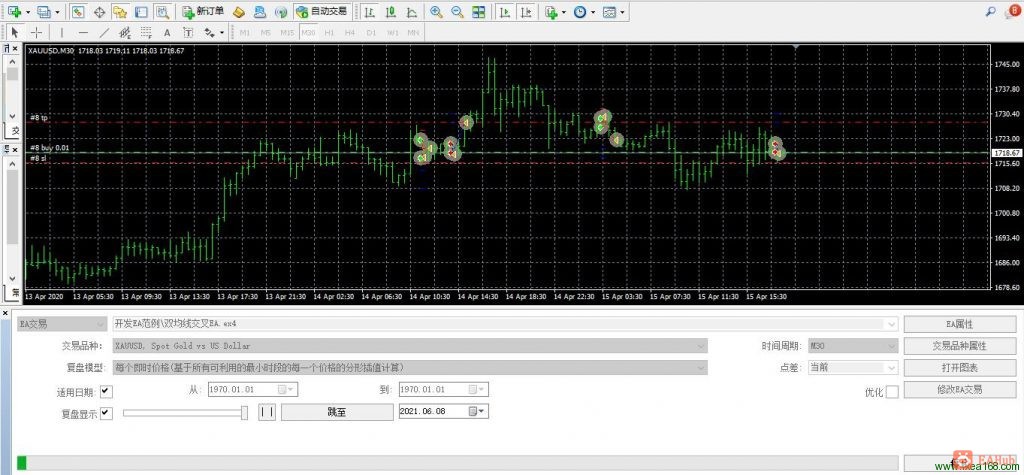
Task: Enable the 优化 optimization checkbox
Action: (x=891, y=392)
